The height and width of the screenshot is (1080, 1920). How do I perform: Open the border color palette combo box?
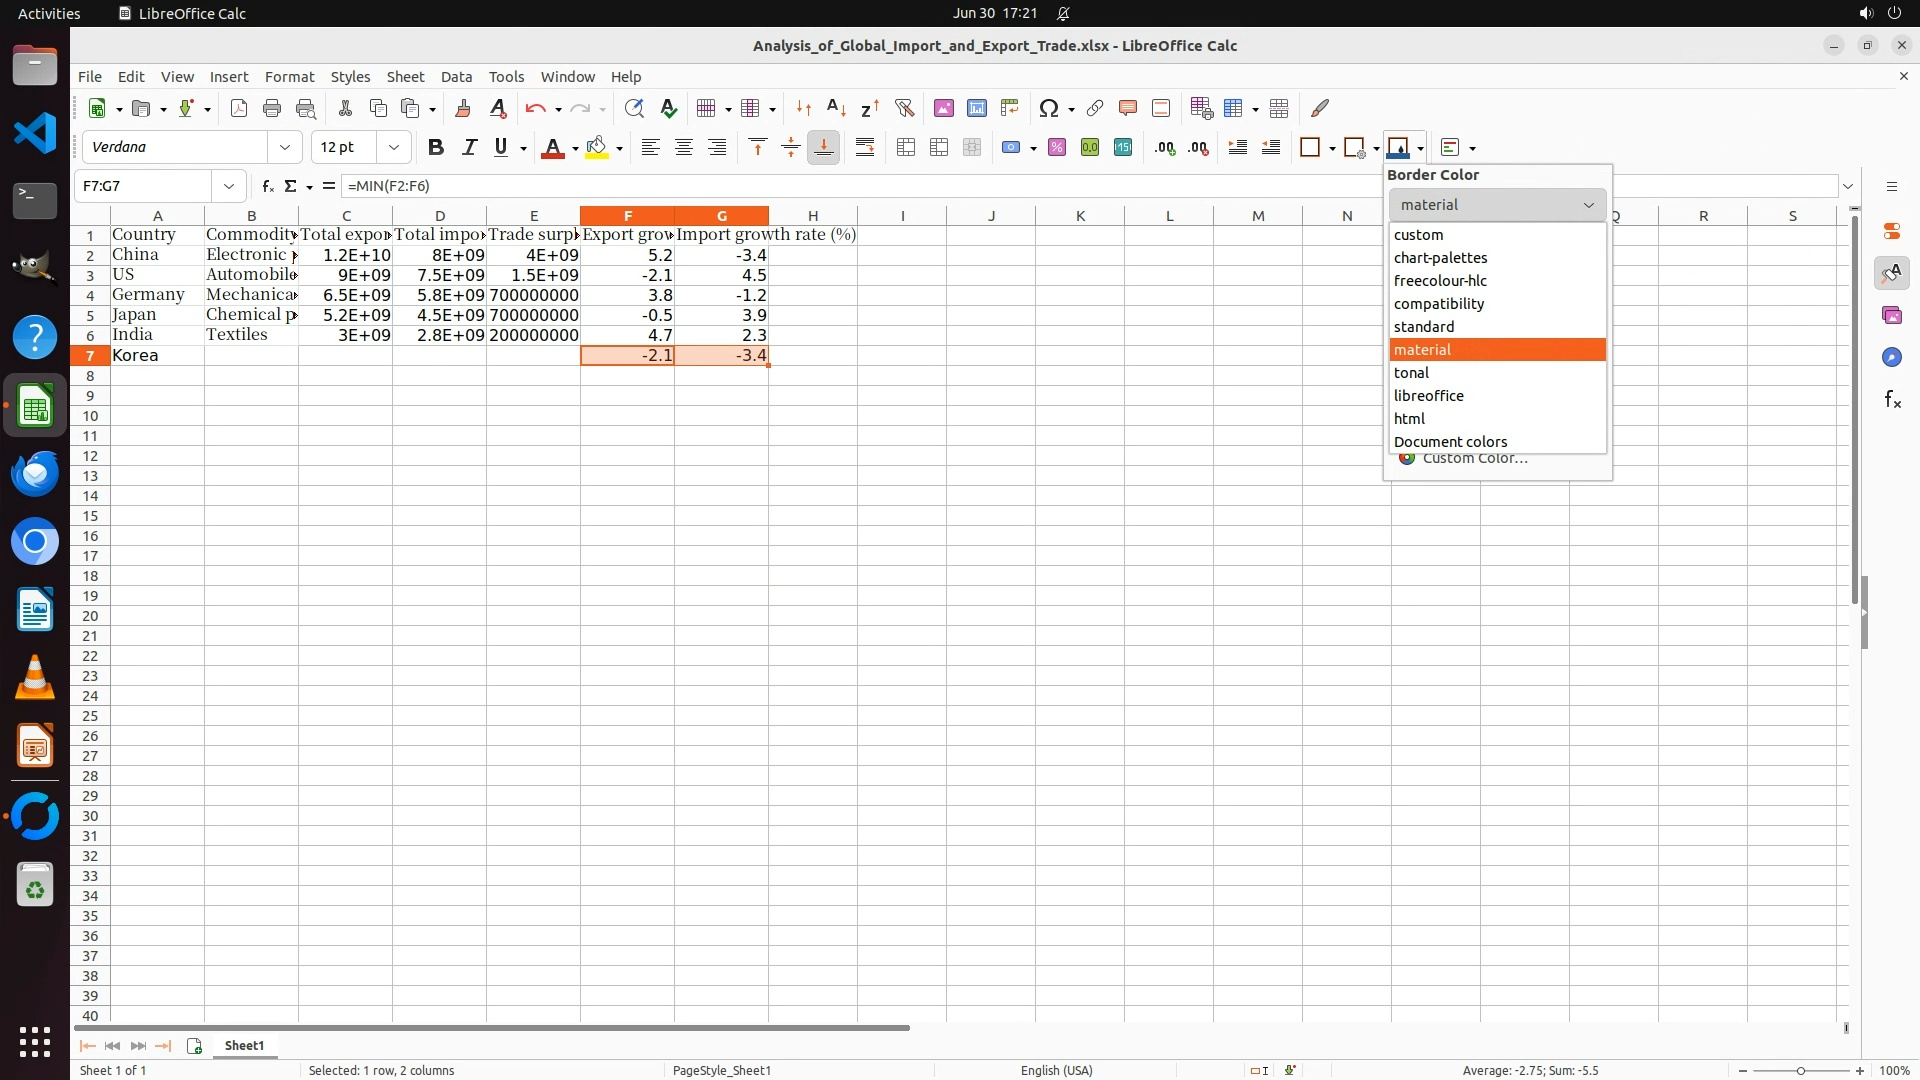pos(1497,205)
